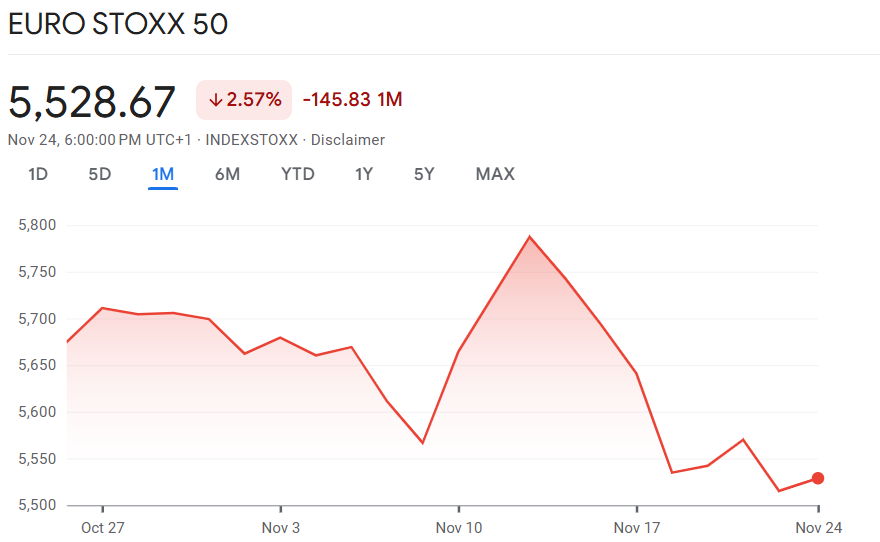Click the active 1M range tab
880x542 pixels.
point(163,174)
